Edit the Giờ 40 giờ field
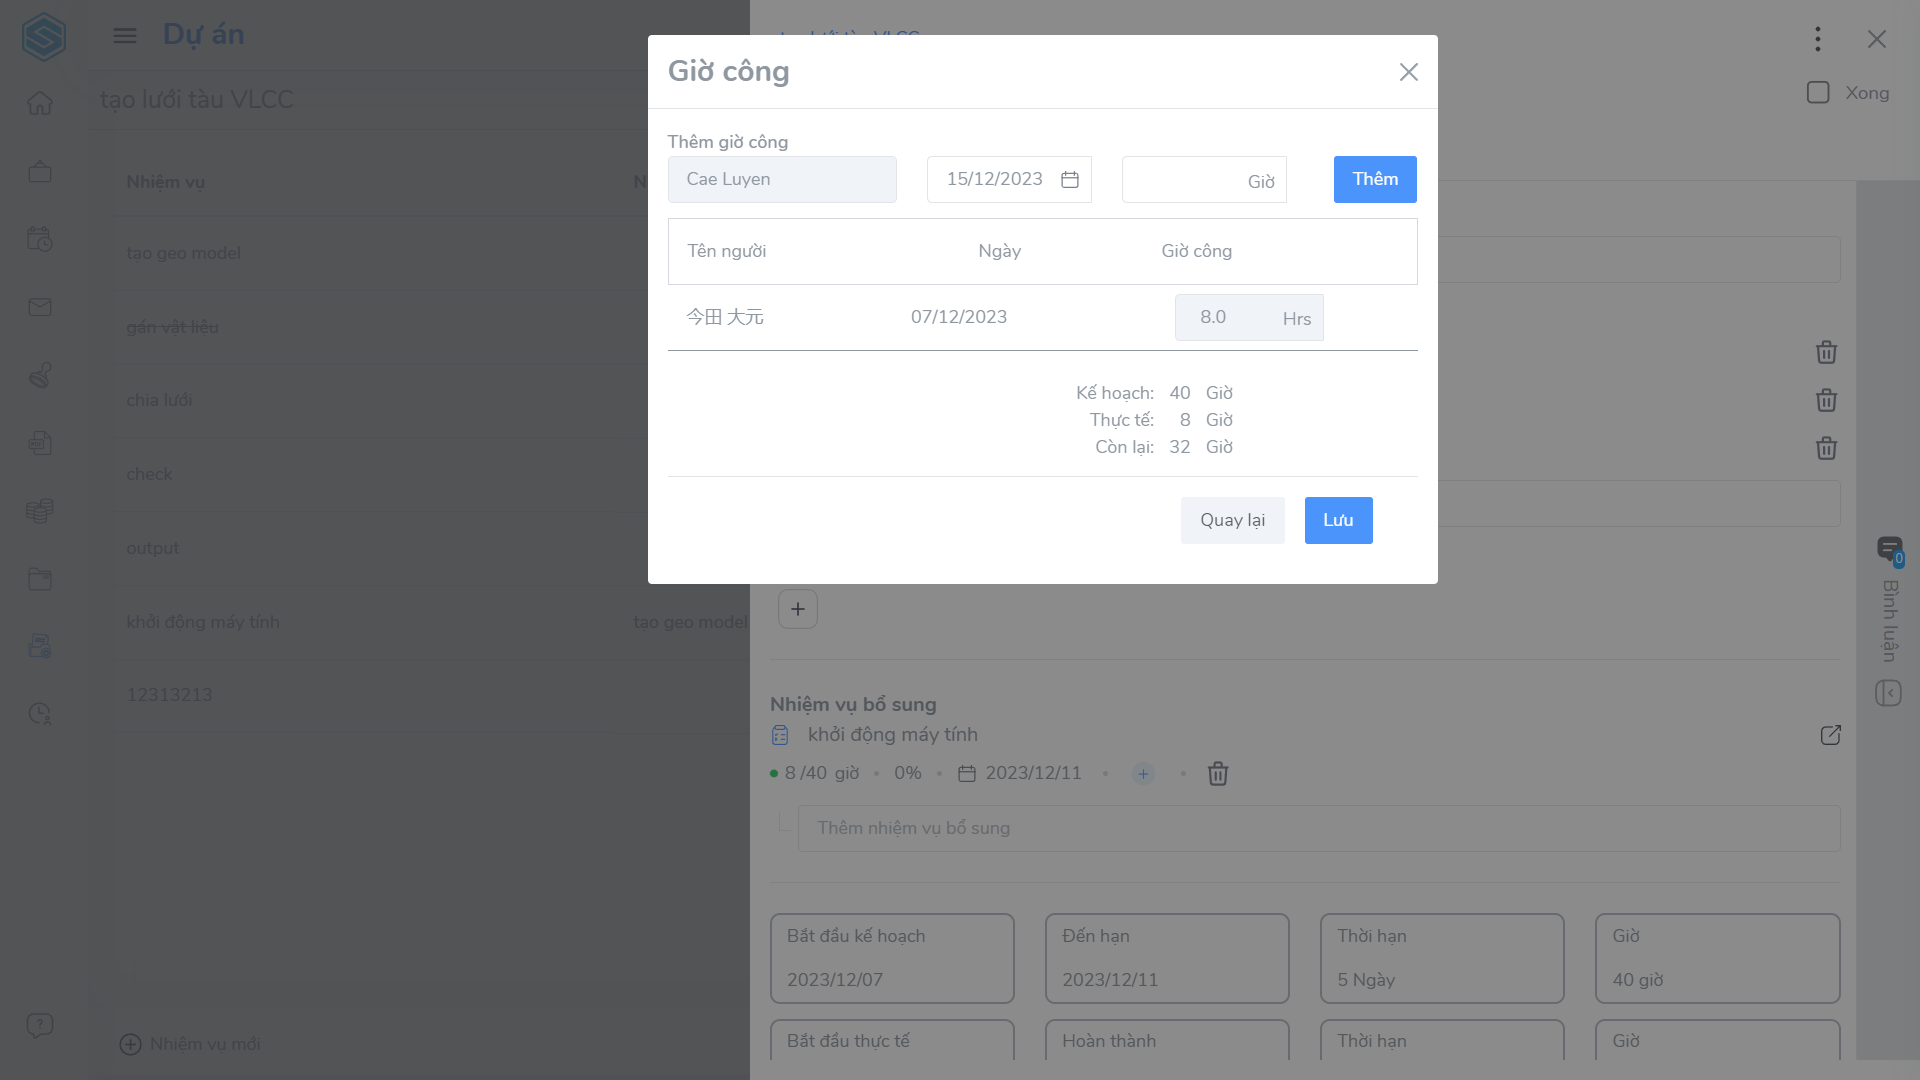The image size is (1920, 1080). coord(1718,958)
